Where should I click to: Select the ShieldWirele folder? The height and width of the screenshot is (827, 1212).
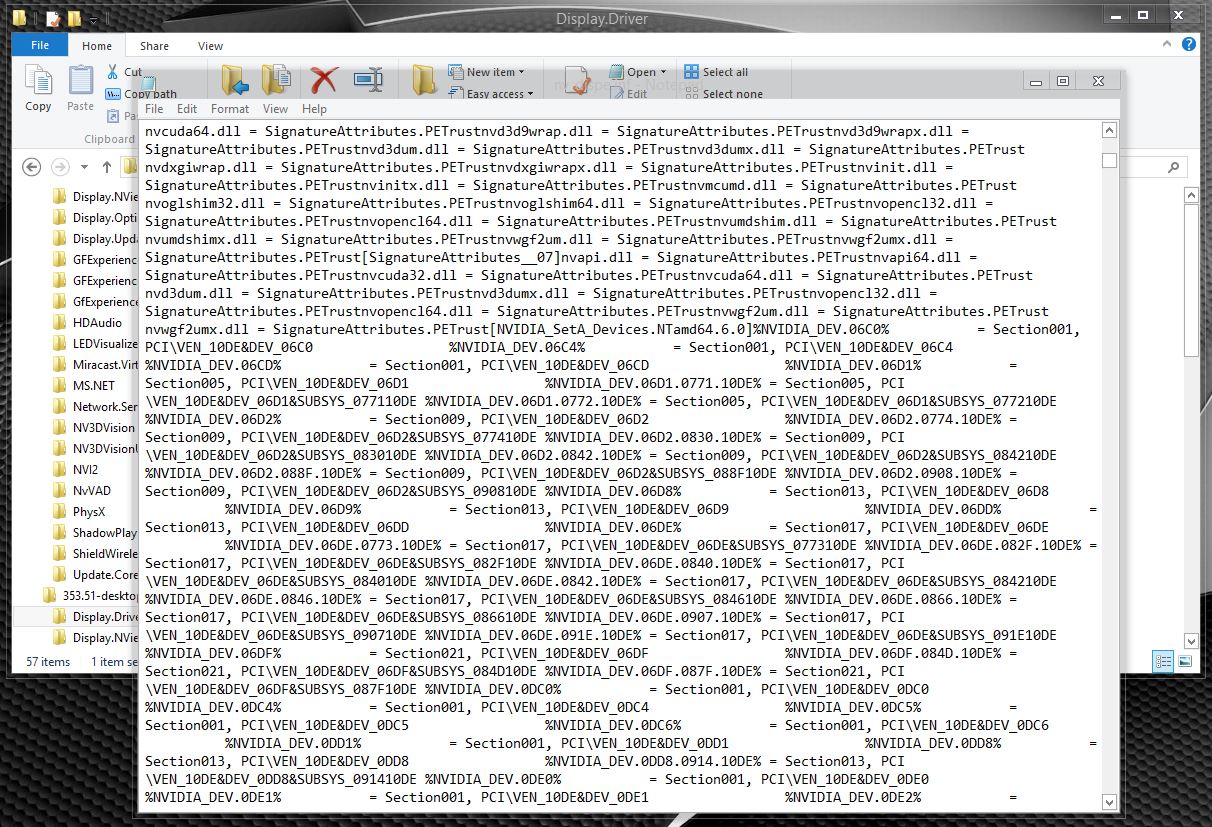[x=96, y=553]
